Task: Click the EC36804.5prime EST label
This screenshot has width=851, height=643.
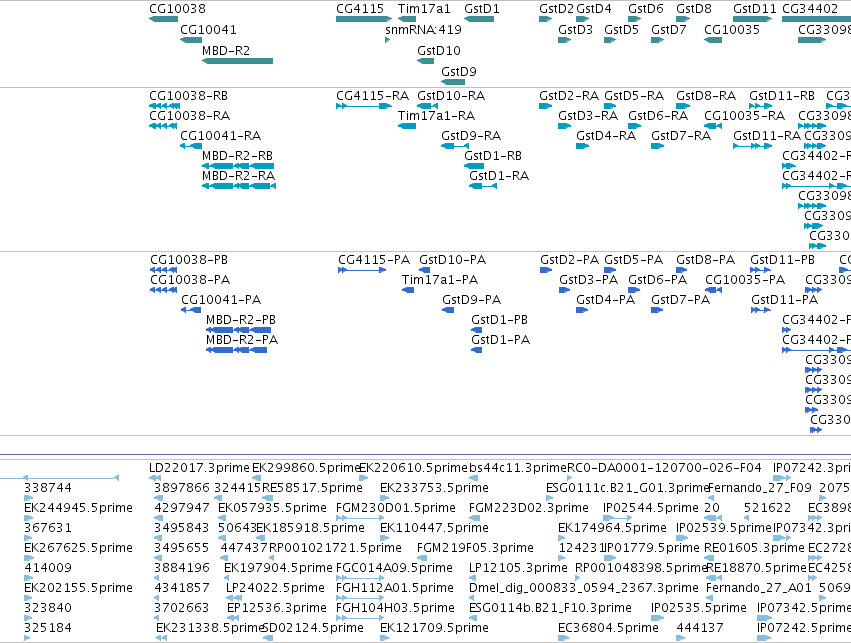Action: (x=608, y=628)
